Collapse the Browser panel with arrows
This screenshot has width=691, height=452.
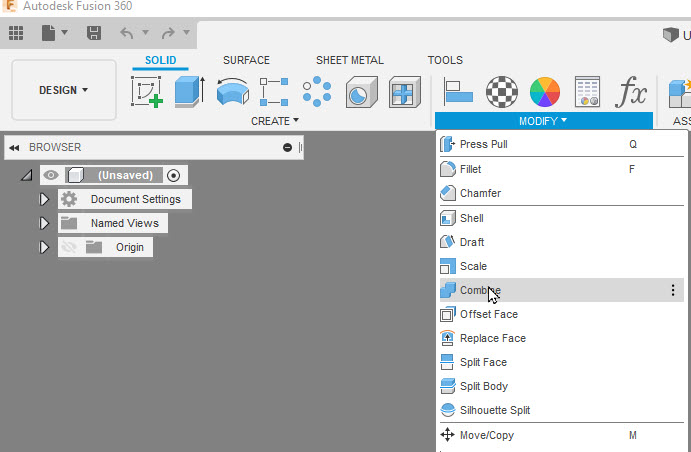tap(14, 148)
